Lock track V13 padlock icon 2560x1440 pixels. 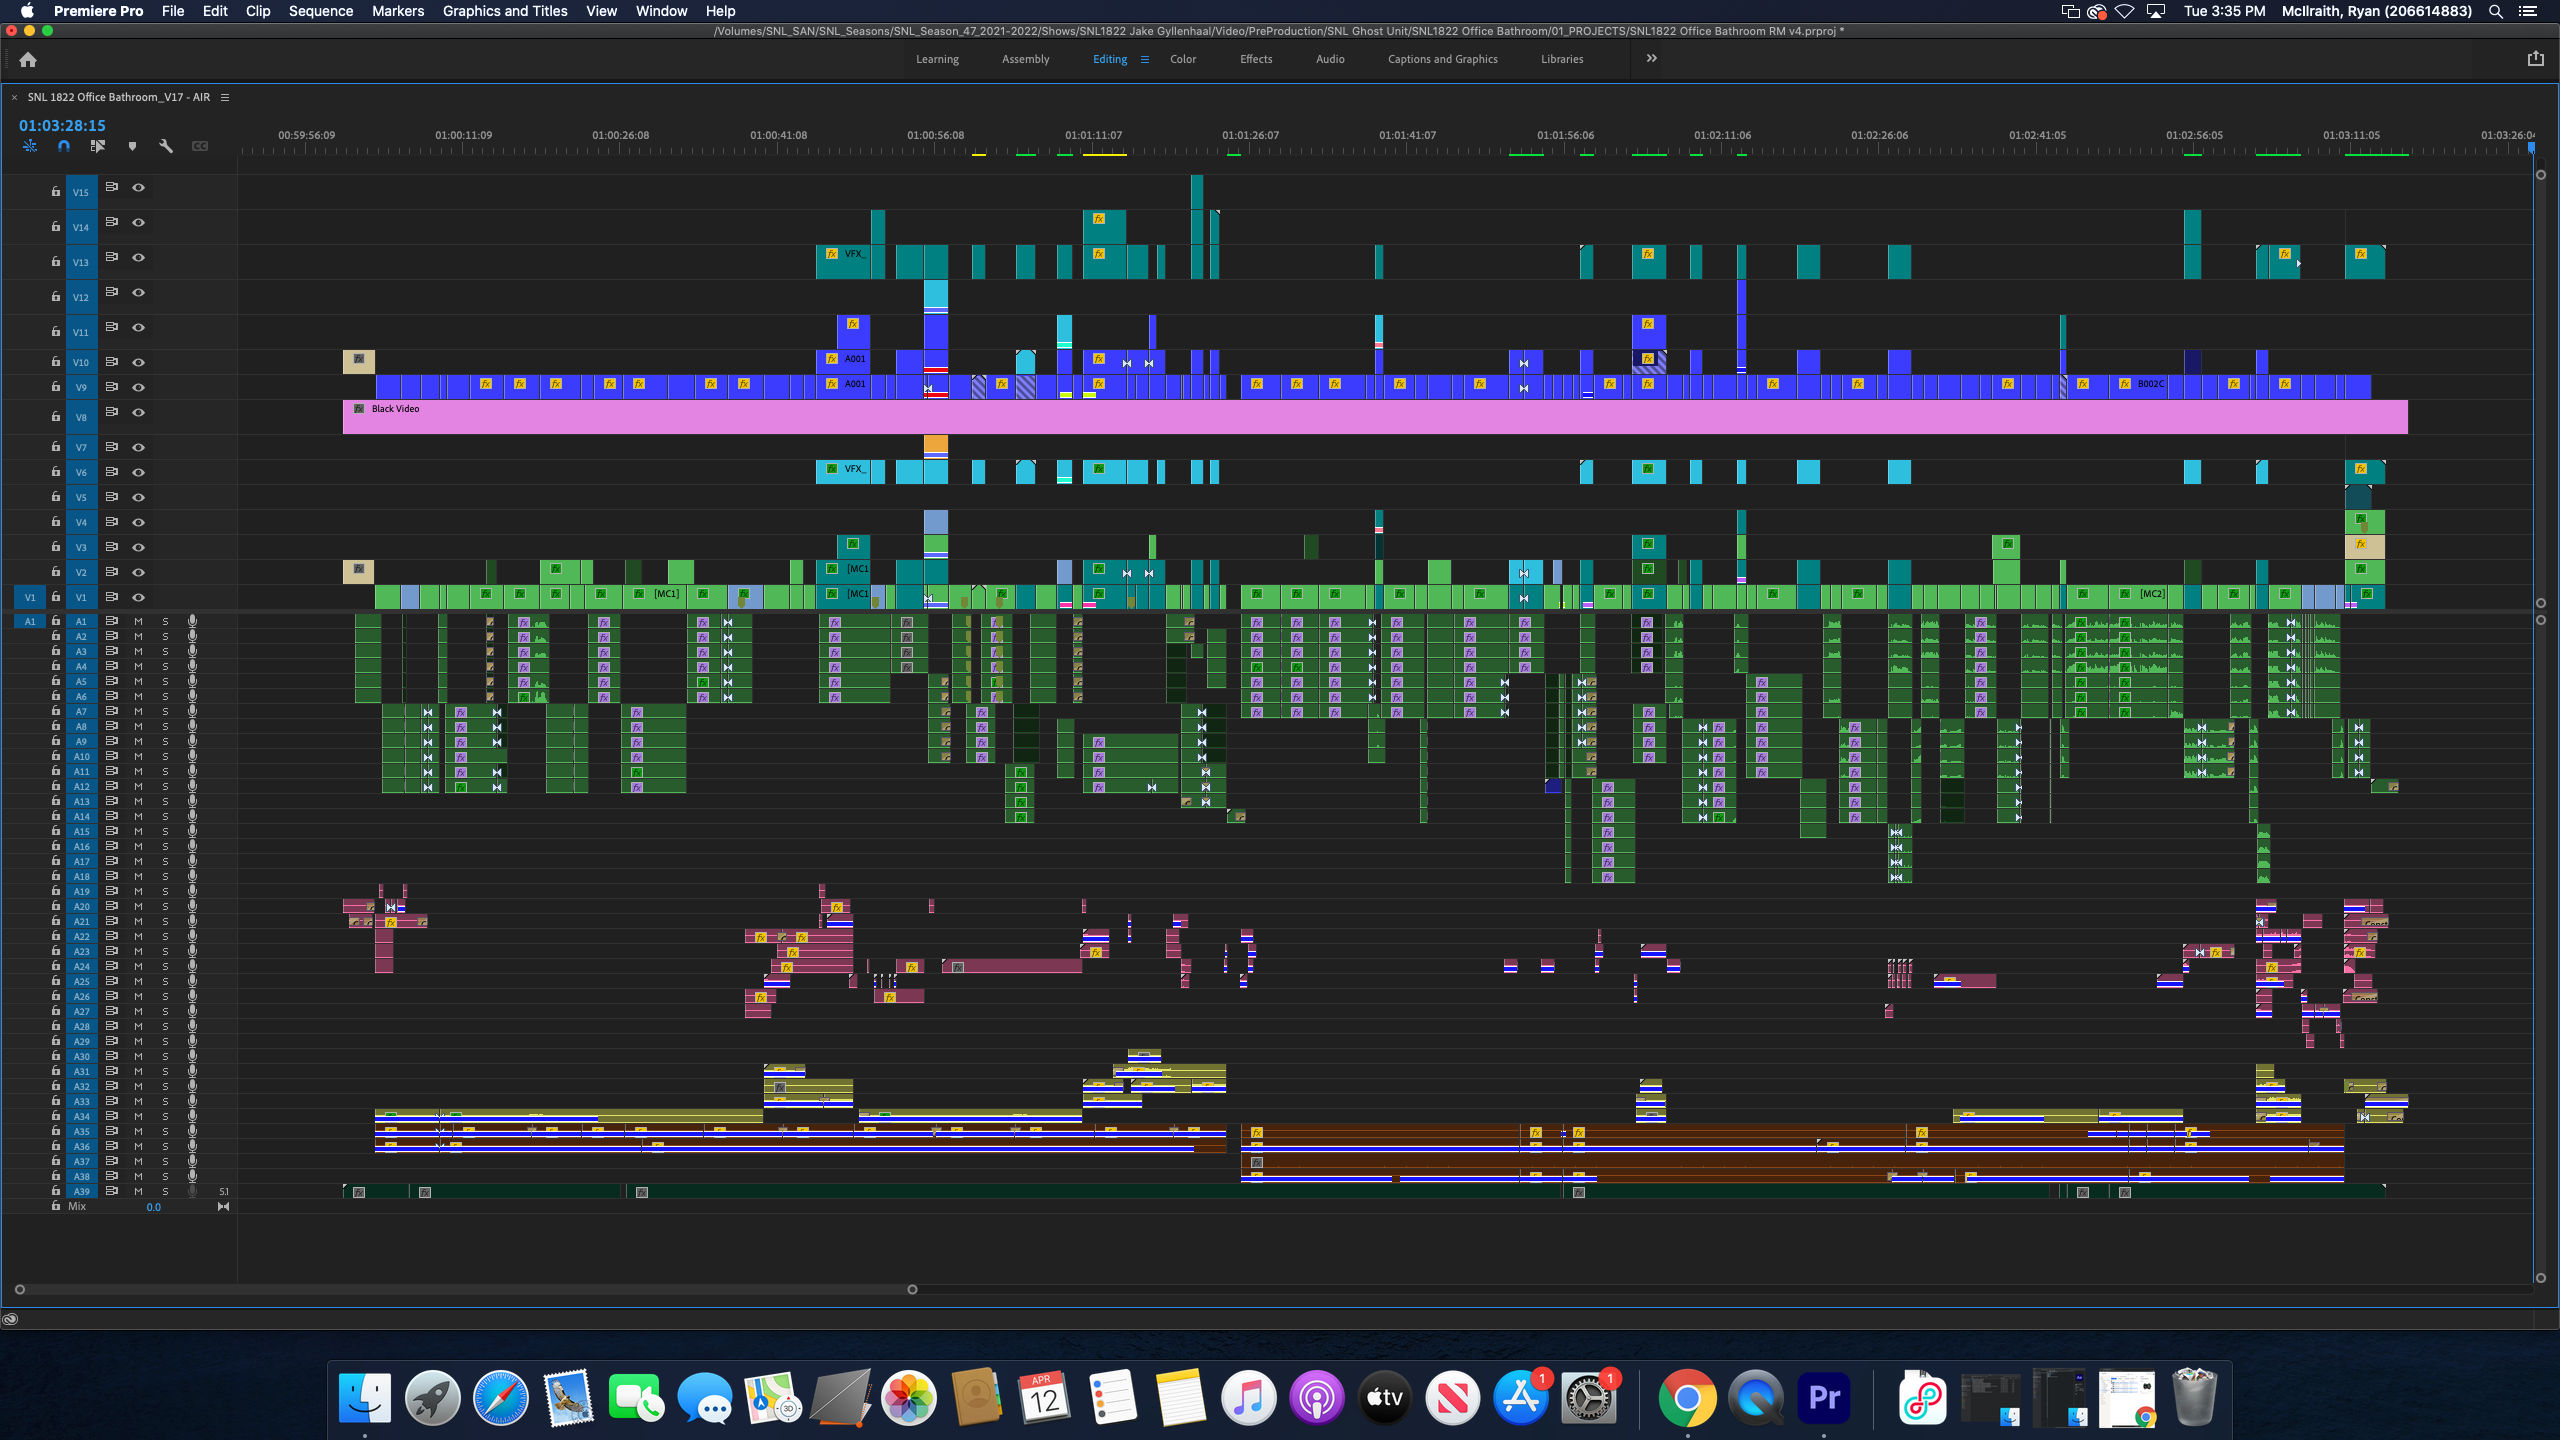click(x=56, y=262)
